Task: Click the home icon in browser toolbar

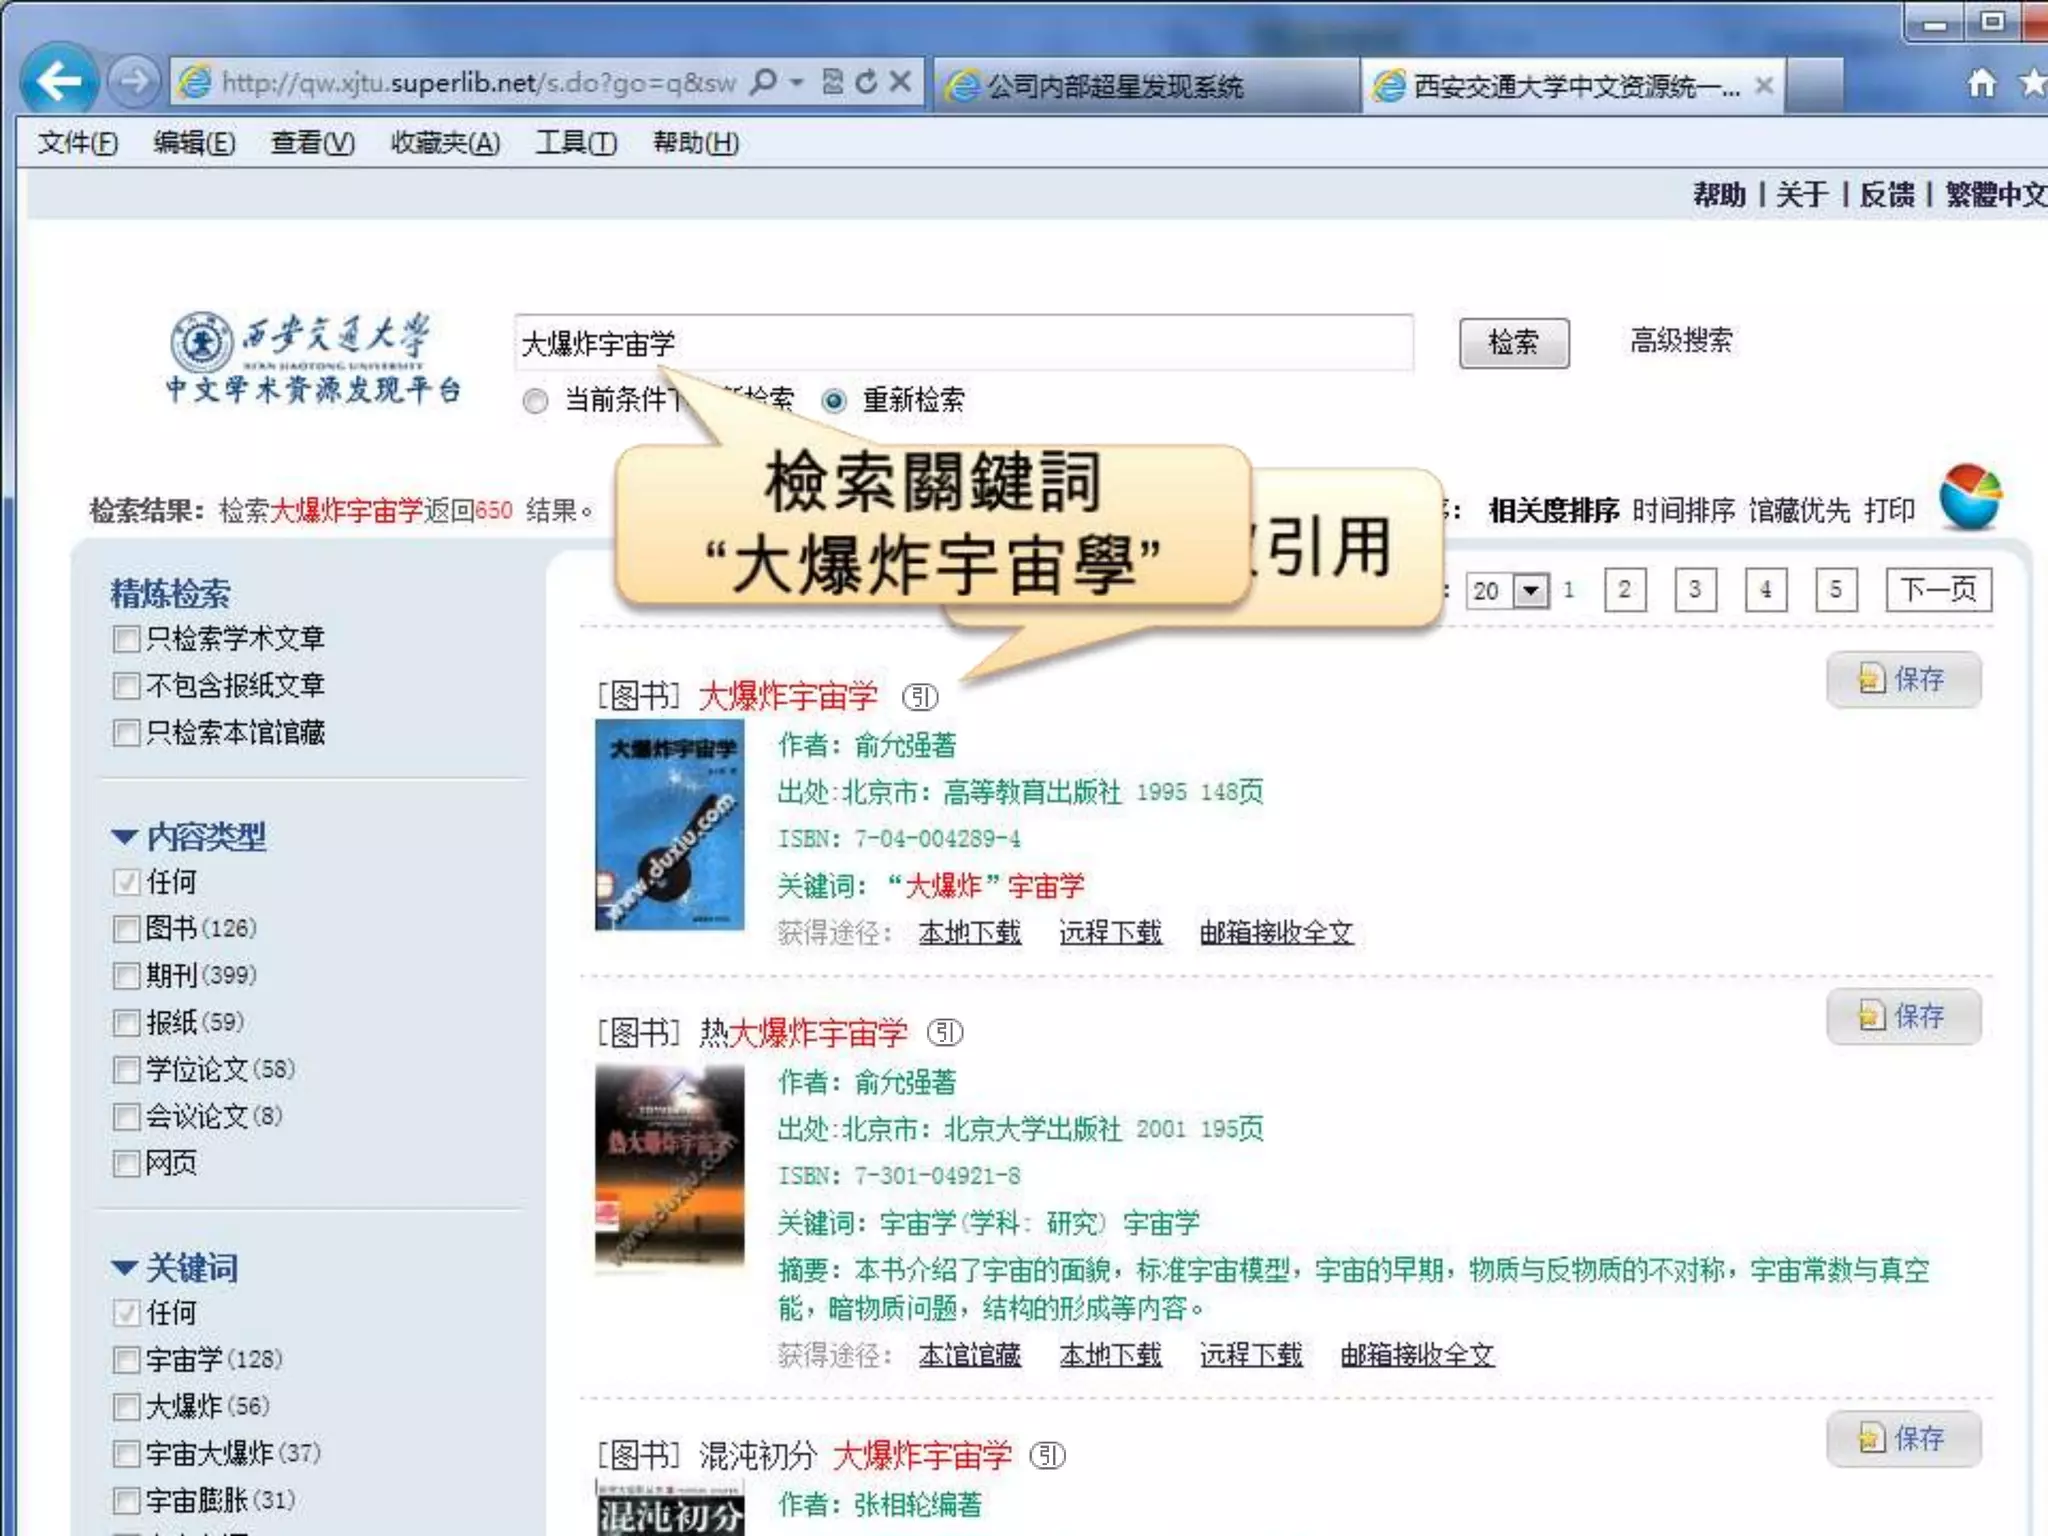Action: pyautogui.click(x=1980, y=84)
